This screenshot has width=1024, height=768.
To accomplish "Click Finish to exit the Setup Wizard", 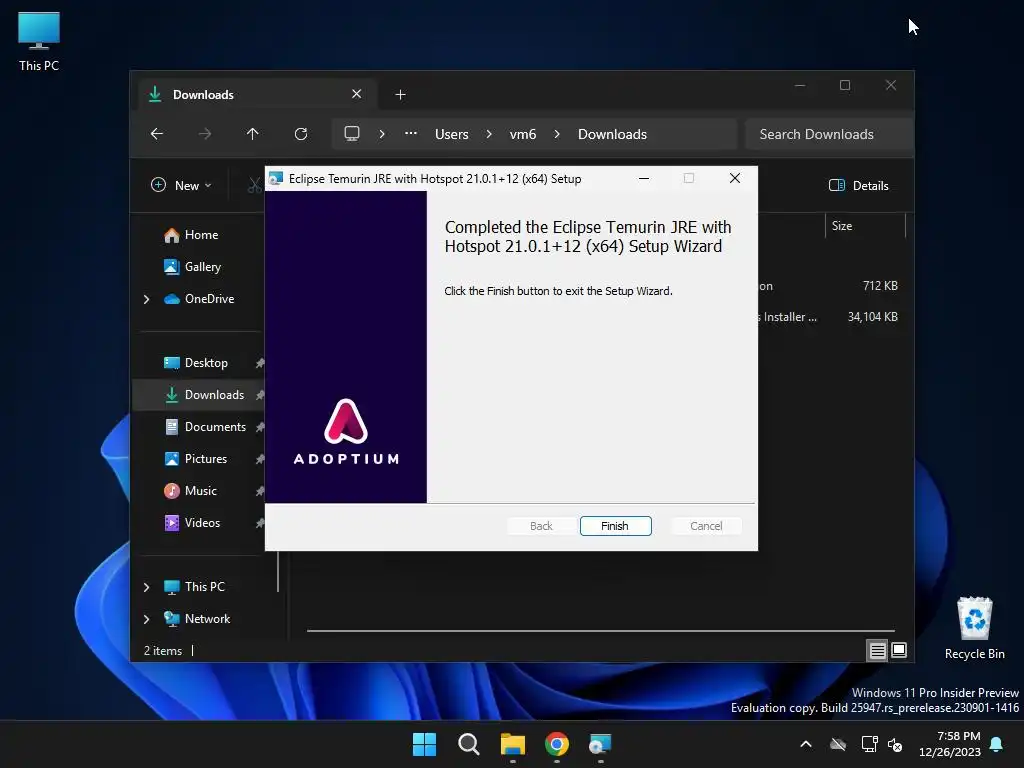I will pos(615,526).
